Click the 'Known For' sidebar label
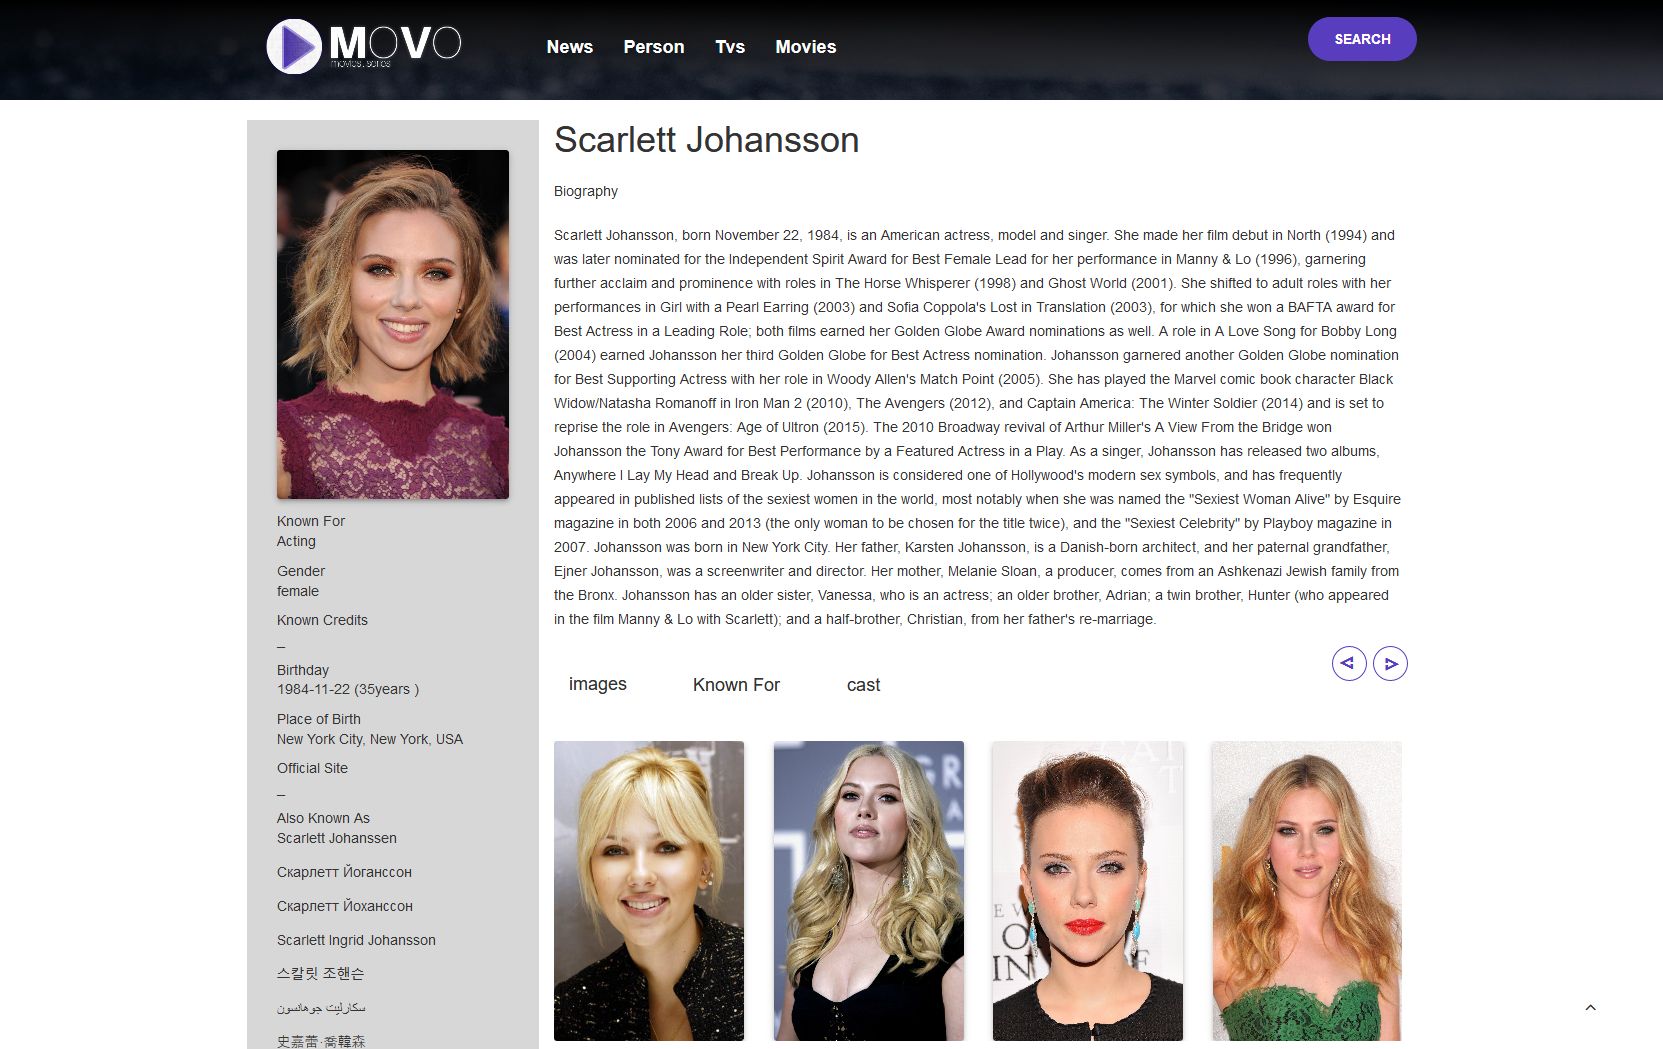The height and width of the screenshot is (1049, 1663). 311,521
